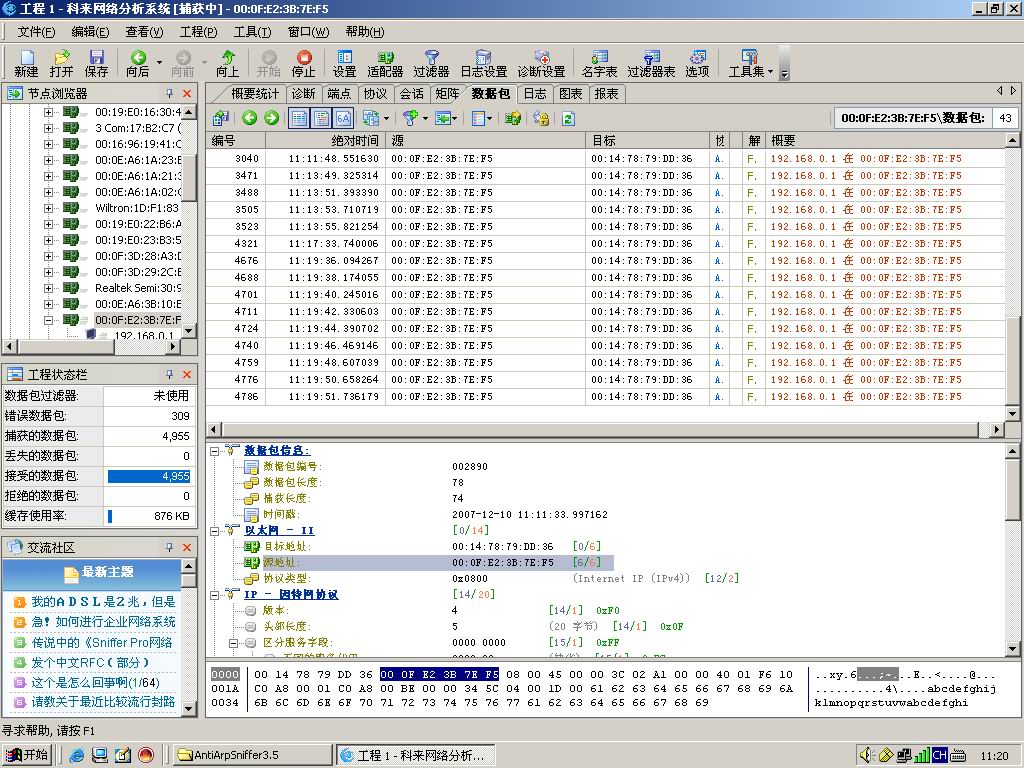Collapse the IP - 因特网协议 tree node
This screenshot has height=768, width=1024.
(215, 595)
